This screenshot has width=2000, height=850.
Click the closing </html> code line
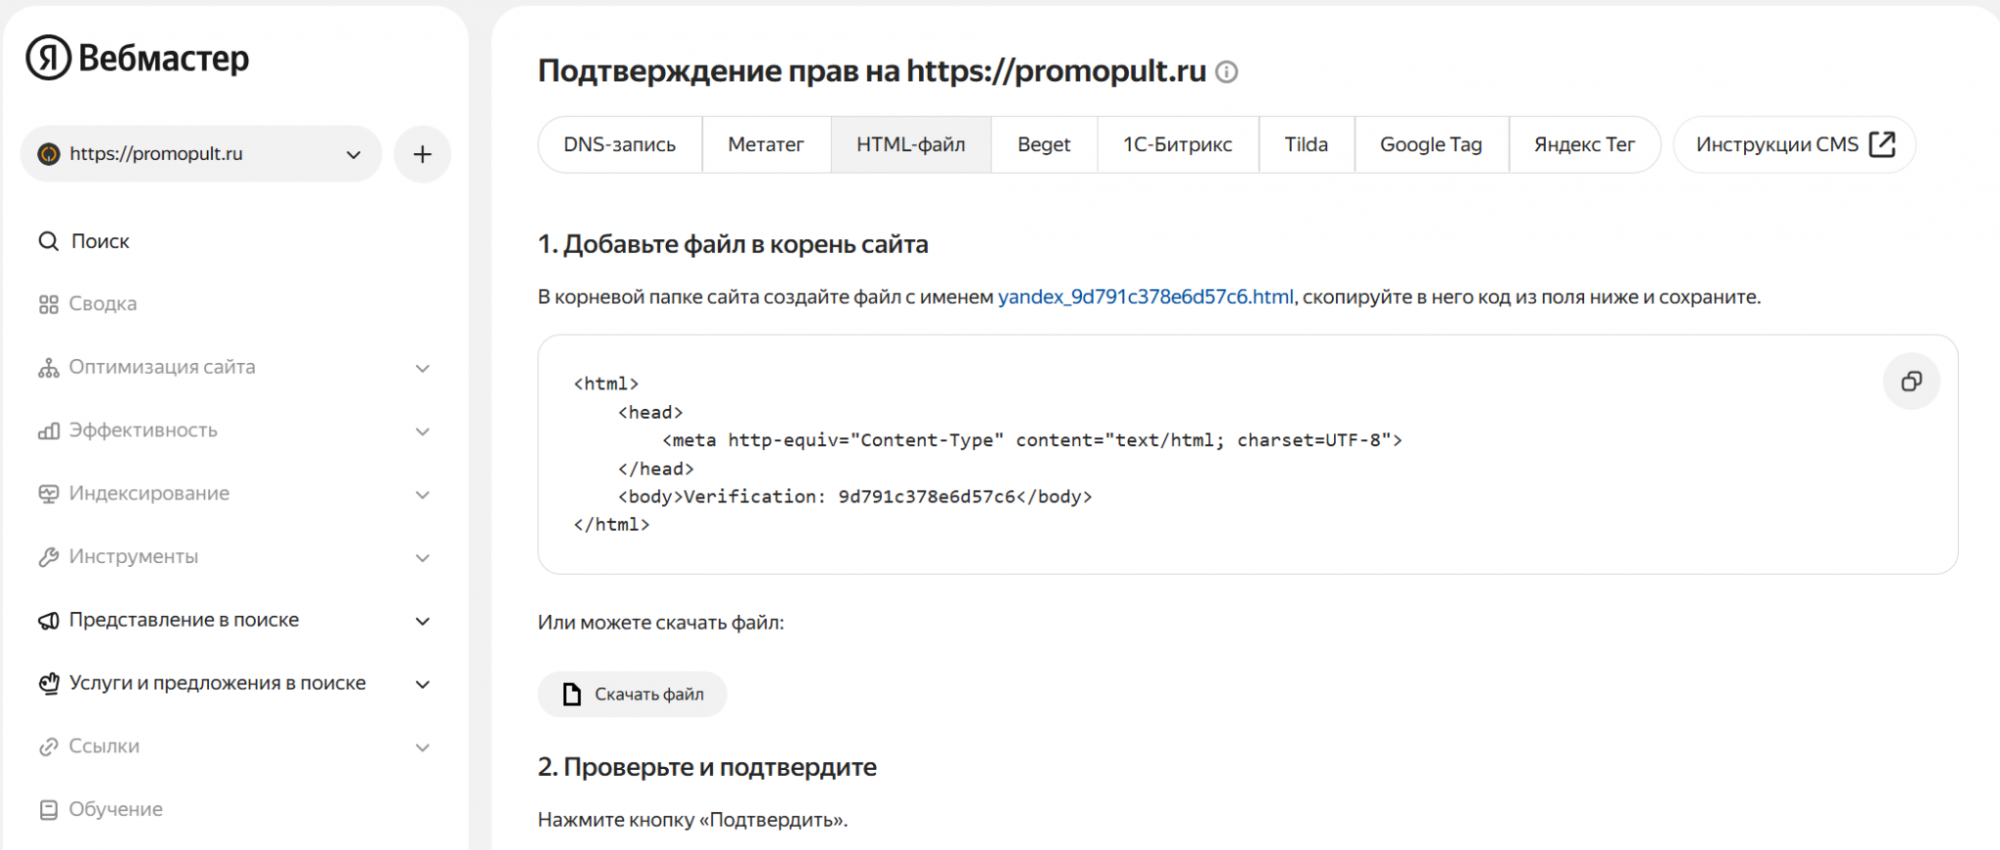coord(611,524)
